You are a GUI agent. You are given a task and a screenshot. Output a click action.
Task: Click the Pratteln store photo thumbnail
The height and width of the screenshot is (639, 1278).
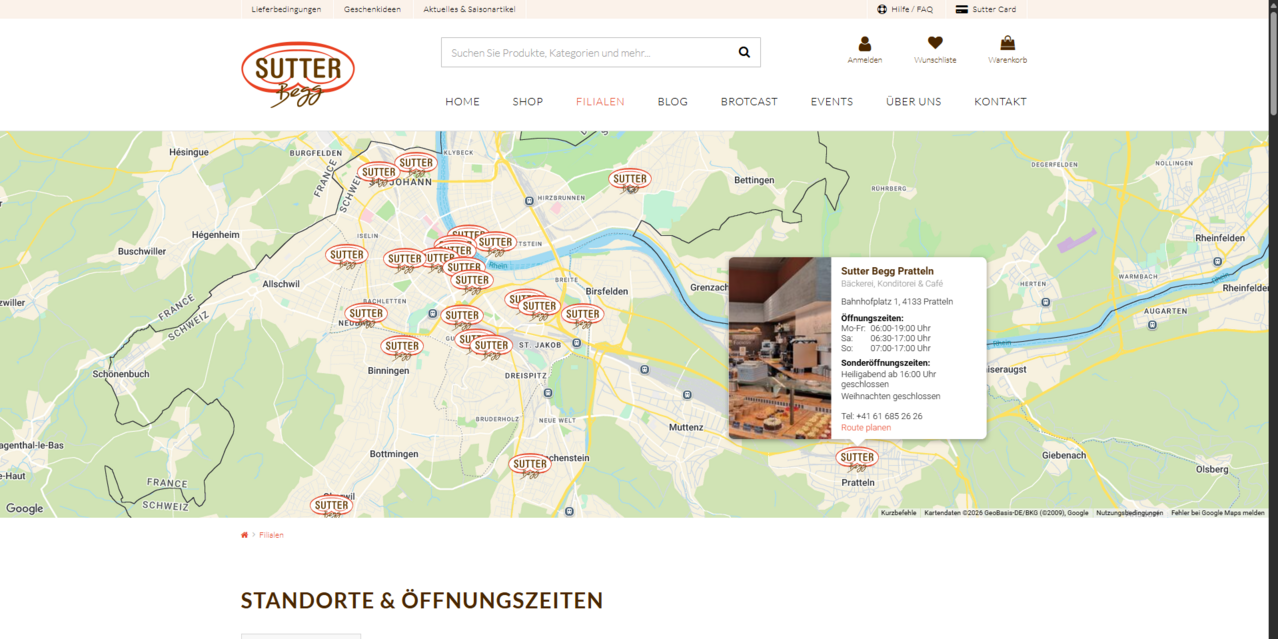pyautogui.click(x=780, y=348)
